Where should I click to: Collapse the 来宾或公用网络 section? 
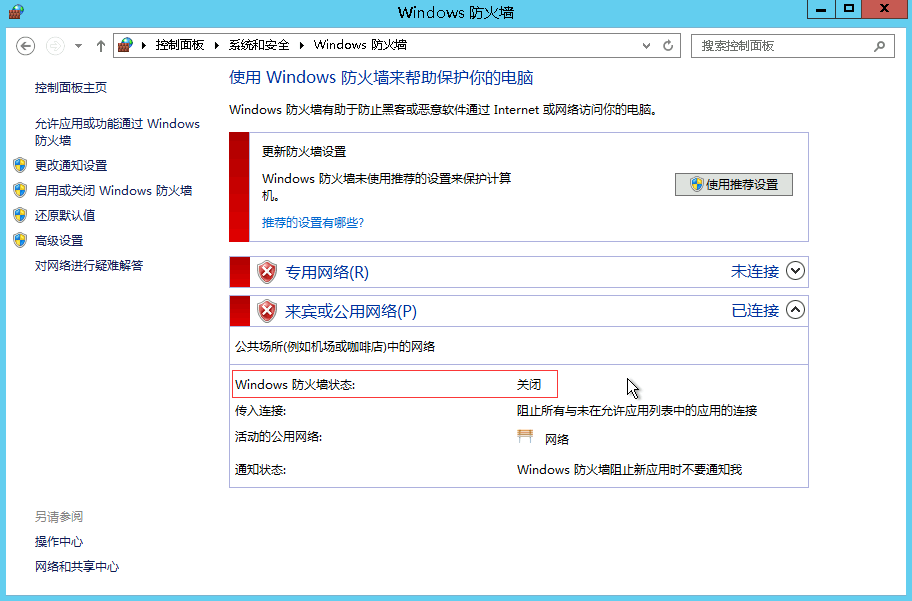point(795,310)
